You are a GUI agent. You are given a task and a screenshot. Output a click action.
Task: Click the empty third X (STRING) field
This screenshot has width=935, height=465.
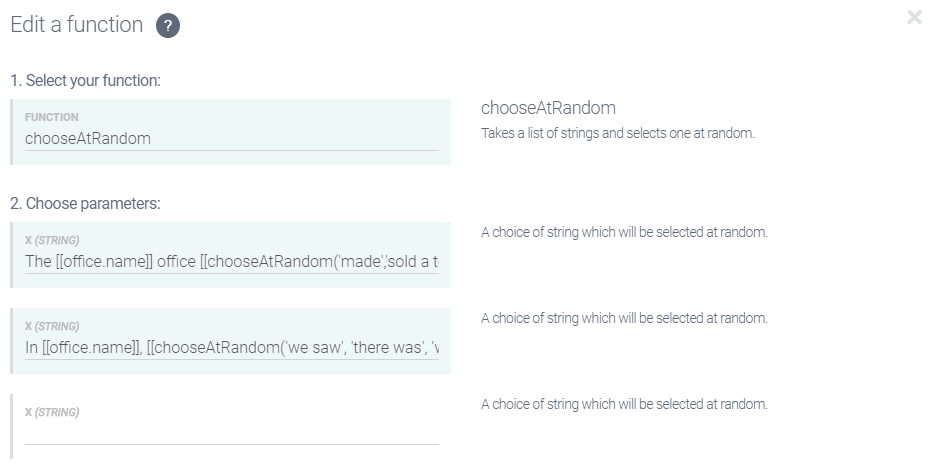pos(231,432)
